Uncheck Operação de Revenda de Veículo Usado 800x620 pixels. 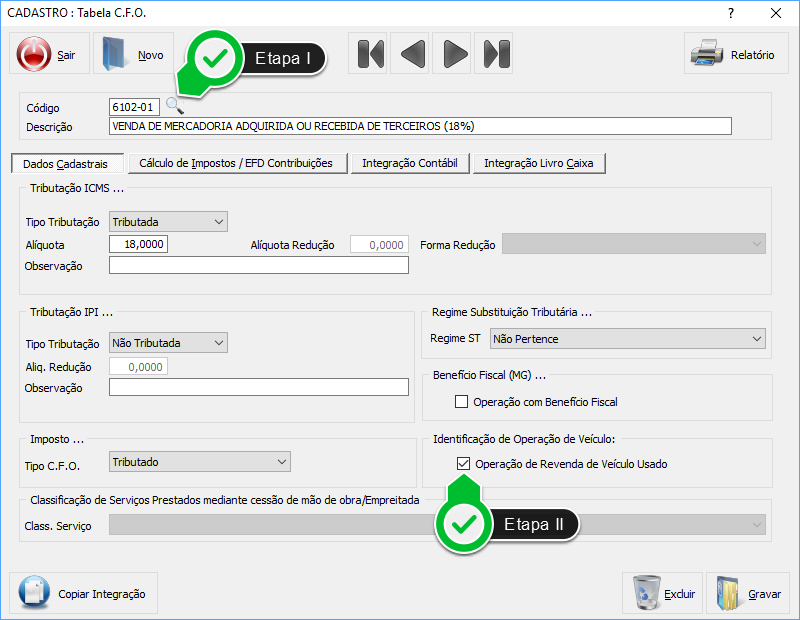pyautogui.click(x=463, y=464)
